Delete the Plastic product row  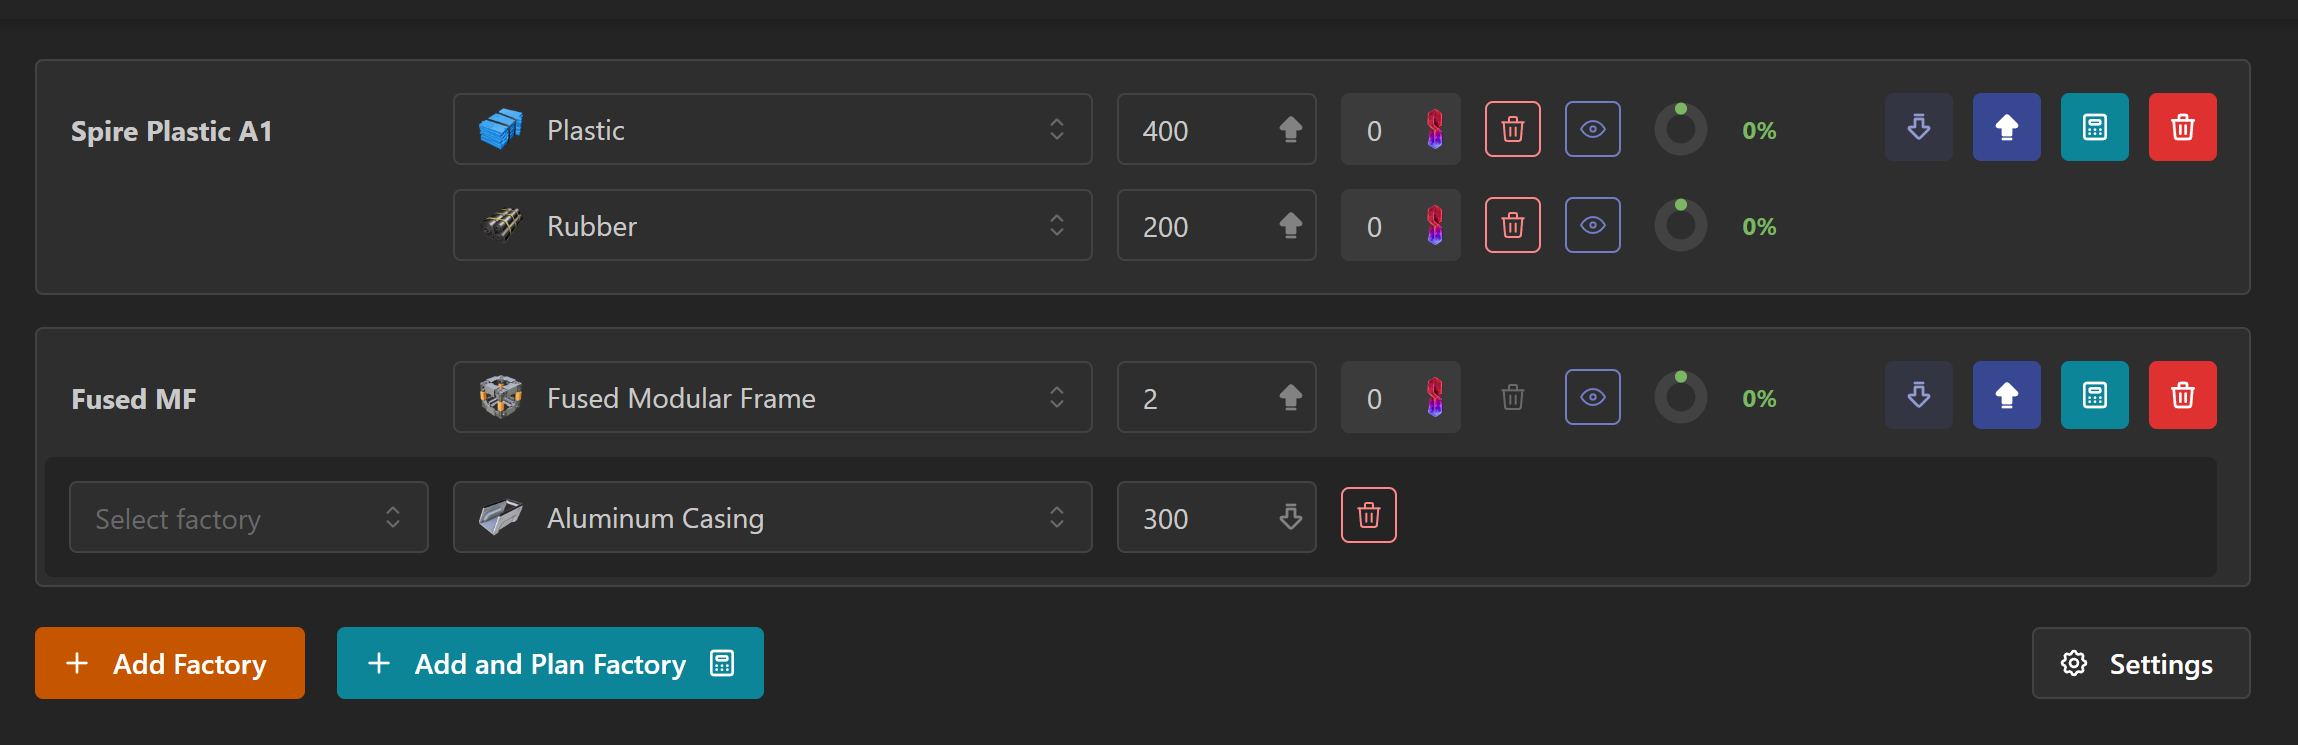pyautogui.click(x=1512, y=129)
